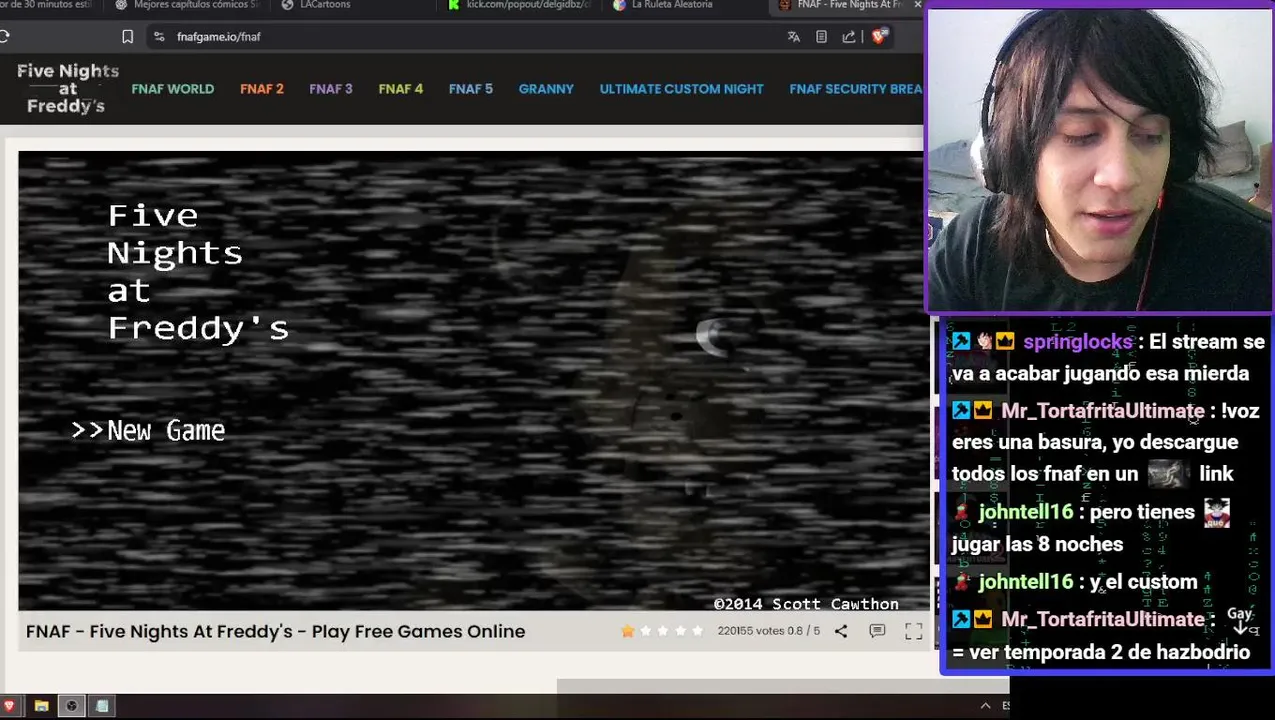Click johntell16 username on "y el custom" message

tap(1026, 582)
